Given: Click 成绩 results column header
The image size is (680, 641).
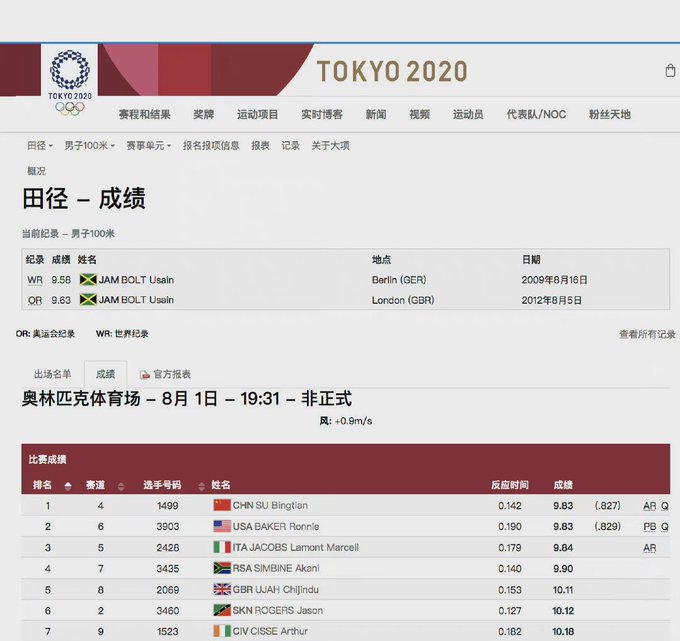Looking at the screenshot, I should 563,485.
